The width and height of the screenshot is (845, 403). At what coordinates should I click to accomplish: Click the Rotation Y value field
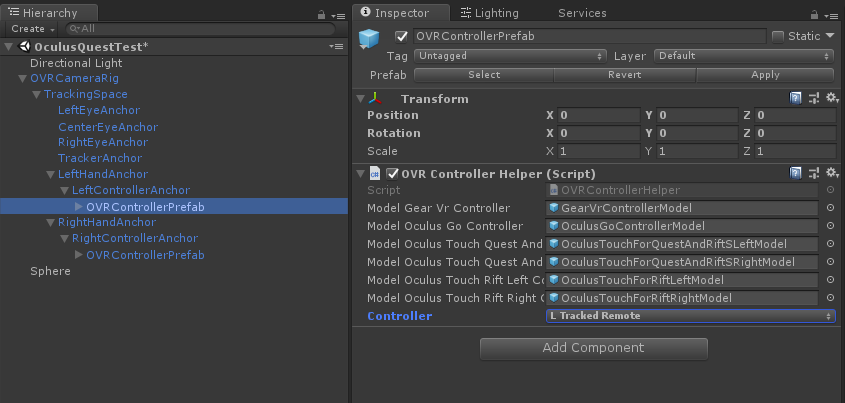coord(697,133)
